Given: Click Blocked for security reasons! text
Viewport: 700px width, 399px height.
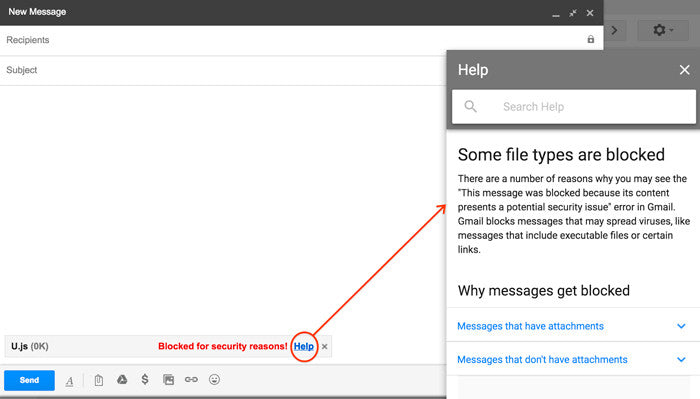Looking at the screenshot, I should coord(223,346).
